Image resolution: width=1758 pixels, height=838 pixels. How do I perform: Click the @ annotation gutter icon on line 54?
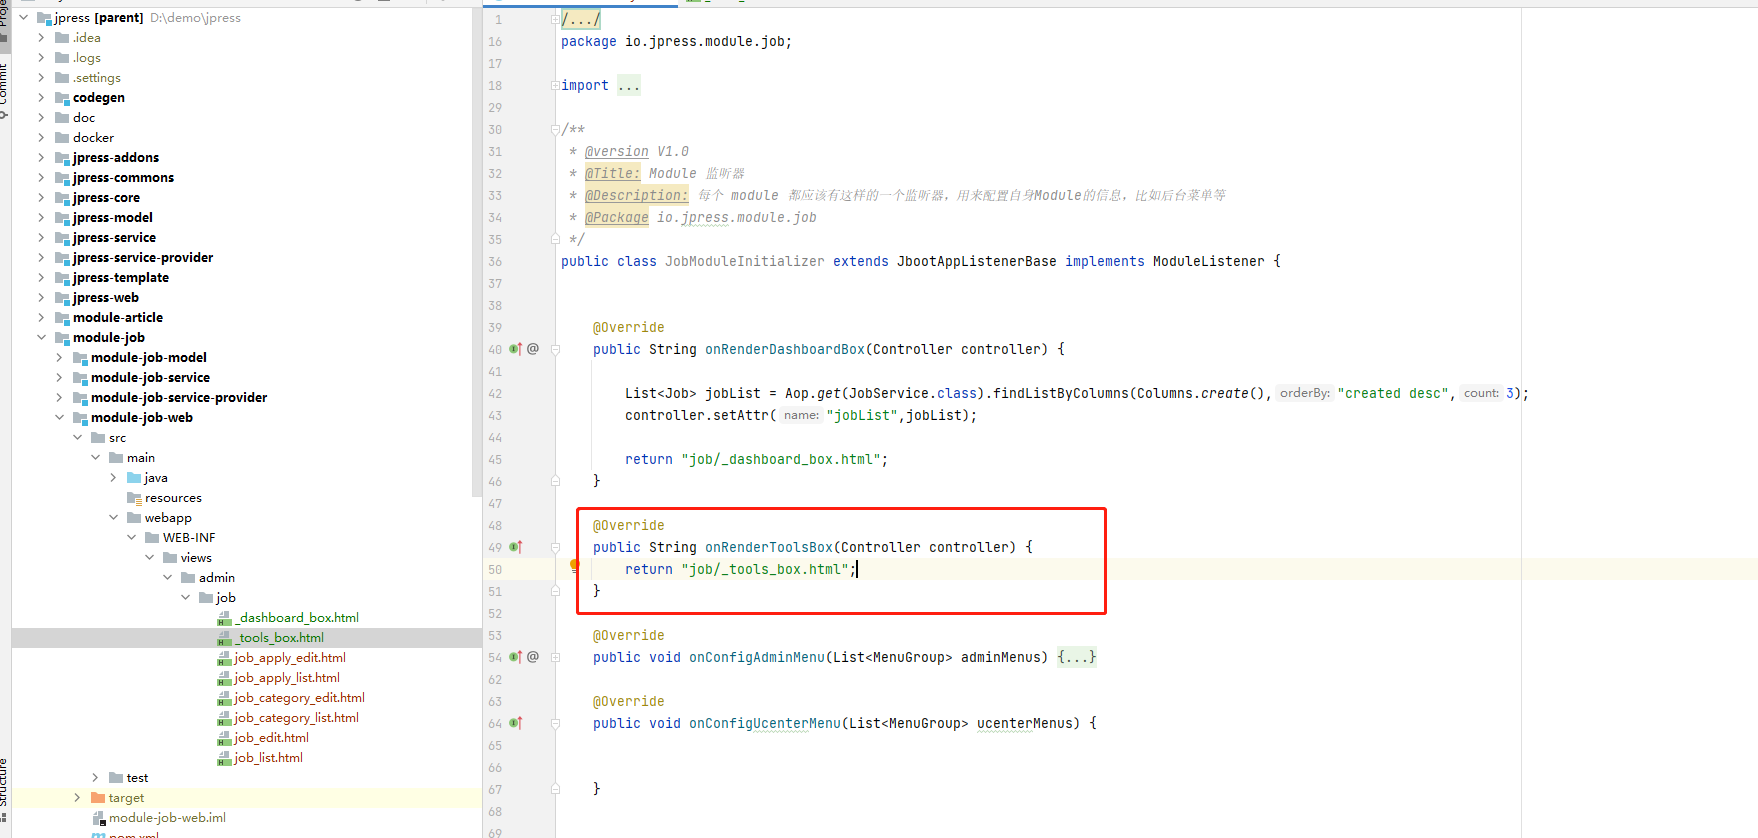click(x=533, y=657)
